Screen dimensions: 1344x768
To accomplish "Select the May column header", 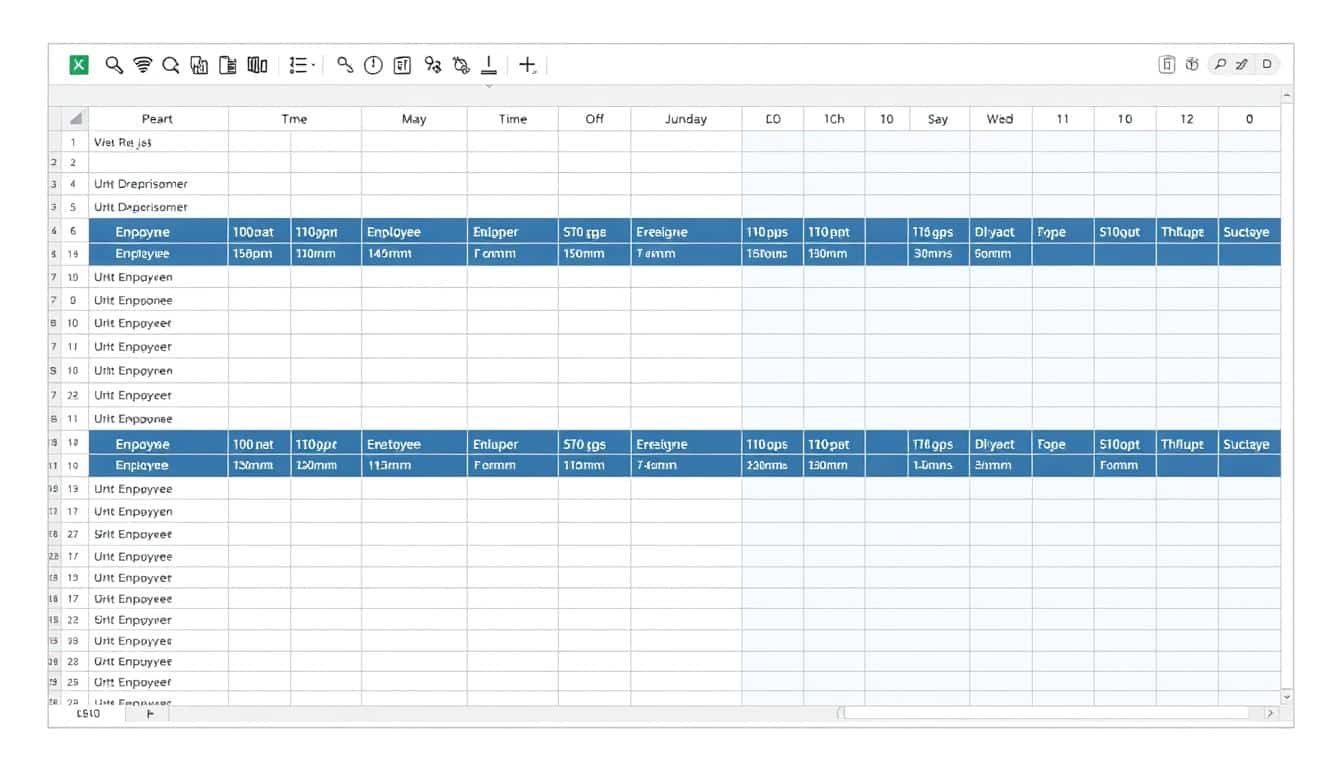I will (414, 118).
